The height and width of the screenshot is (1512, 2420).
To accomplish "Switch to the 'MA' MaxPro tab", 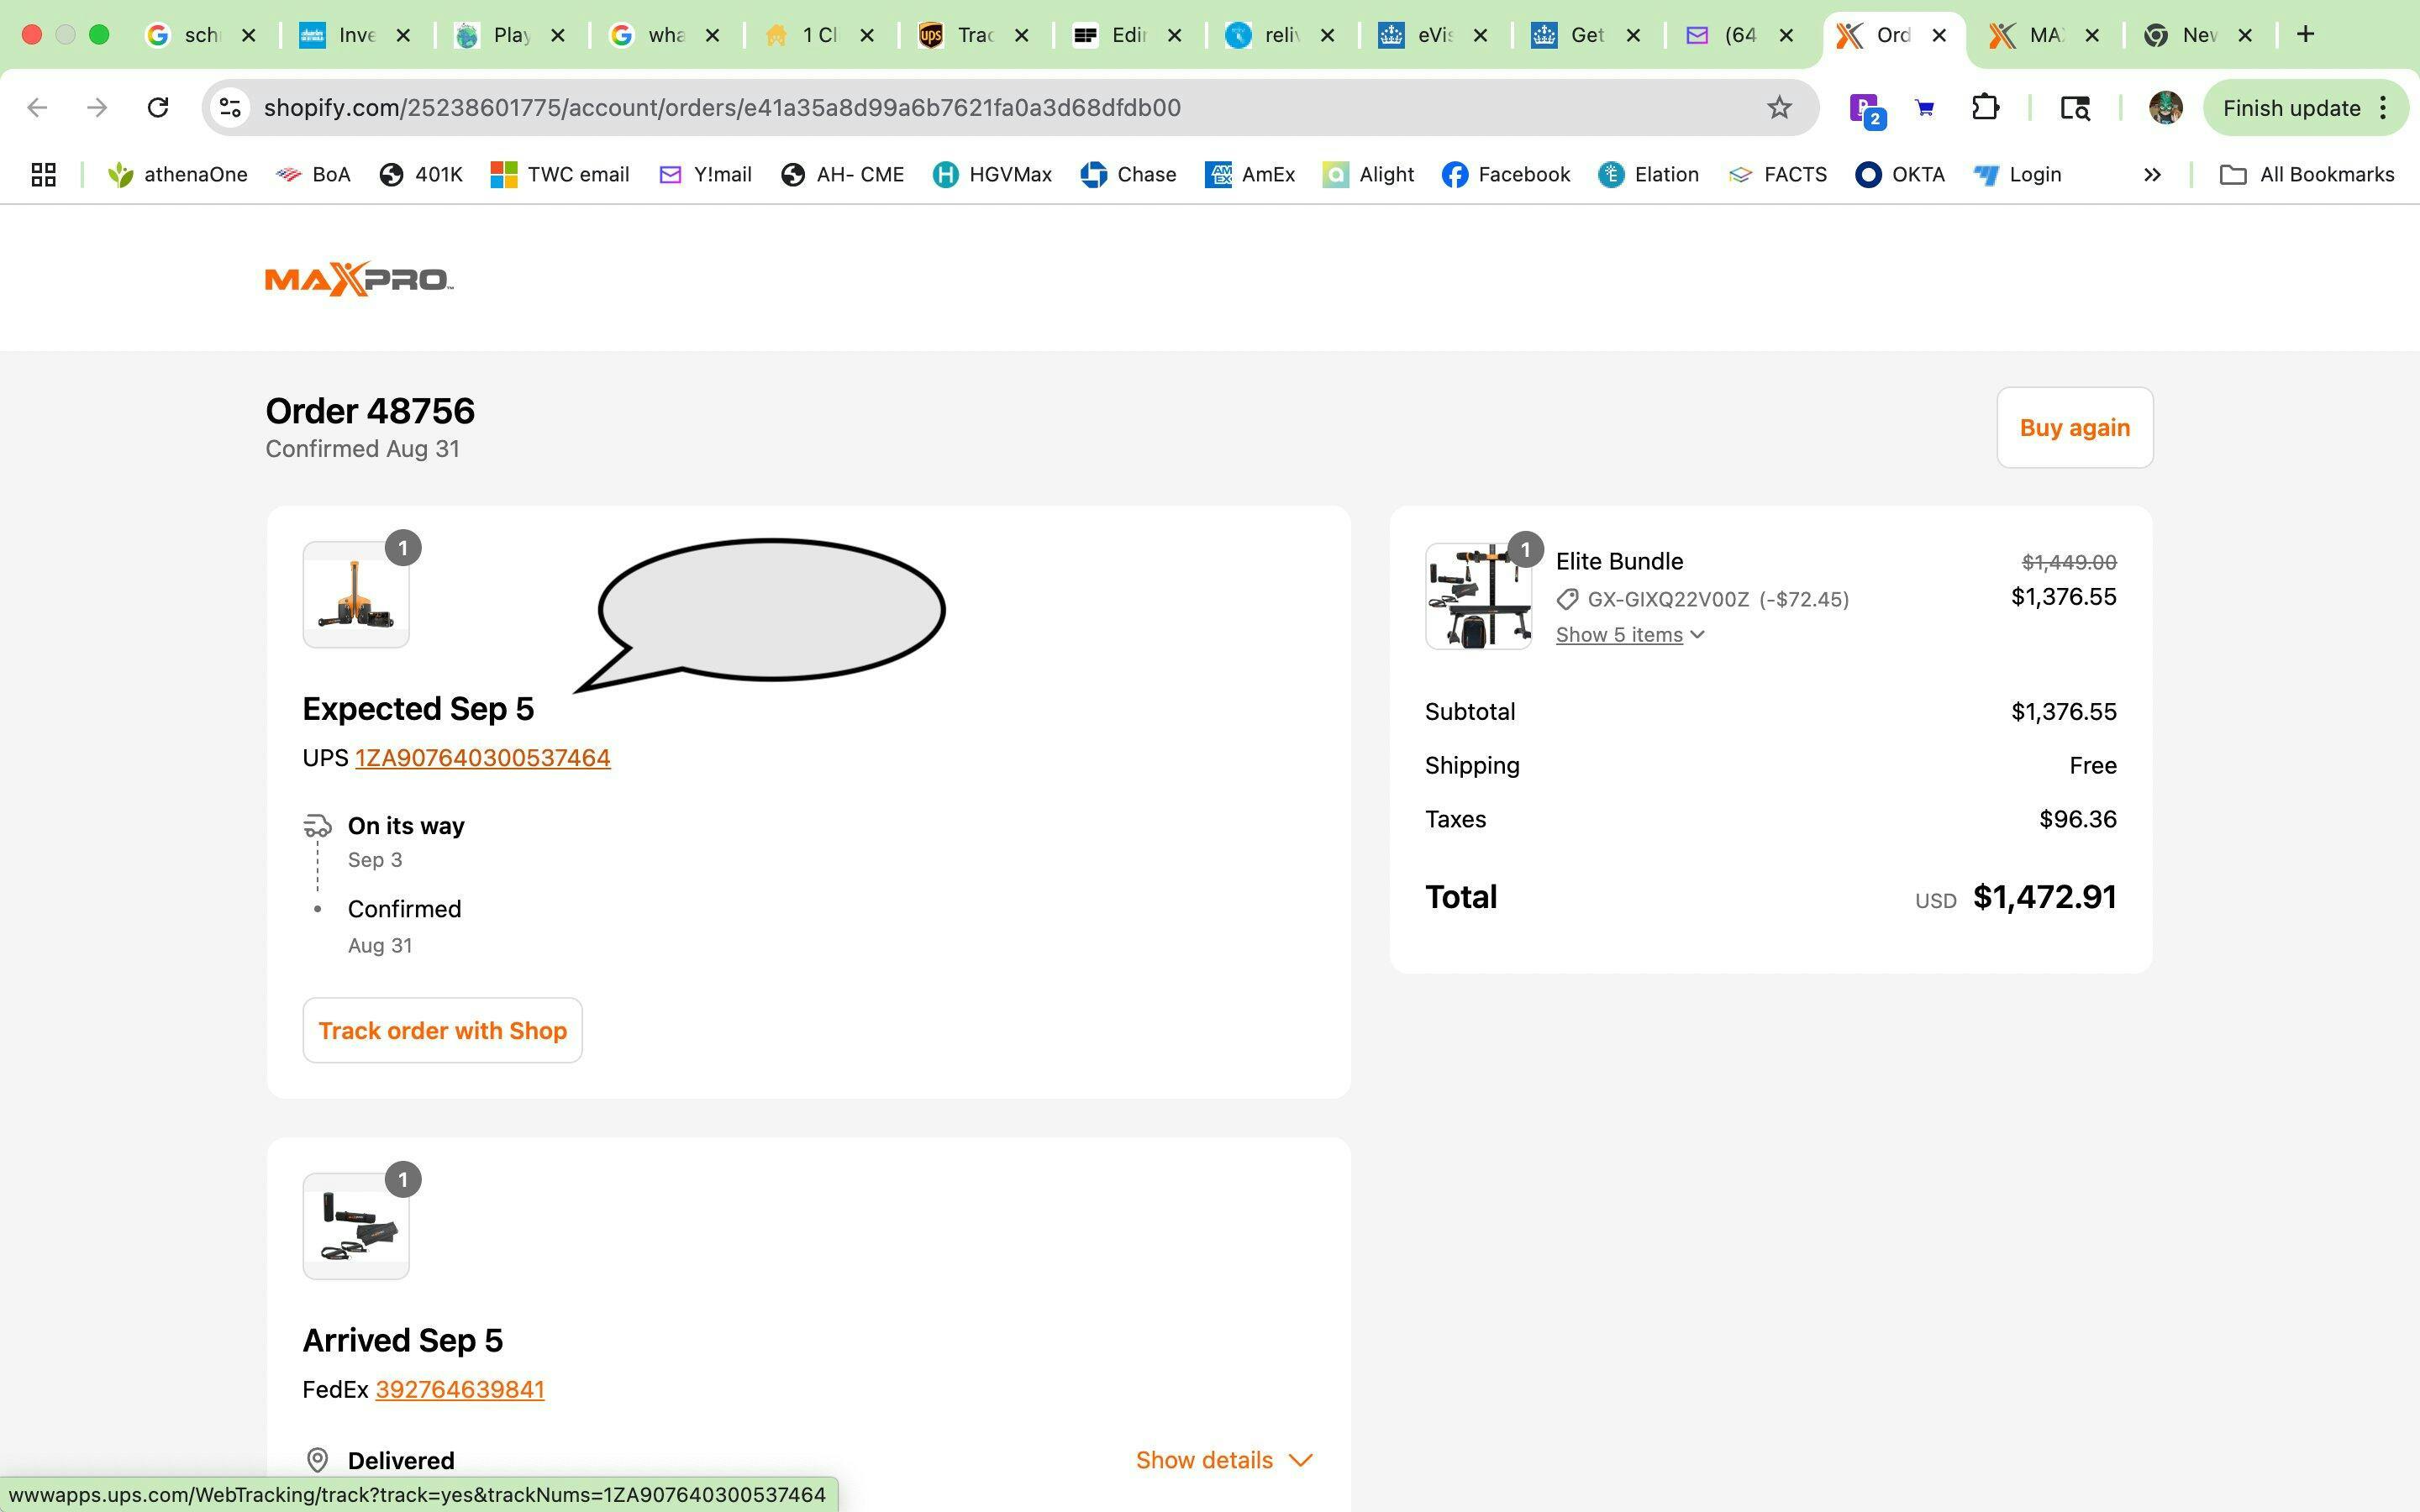I will tap(2044, 35).
